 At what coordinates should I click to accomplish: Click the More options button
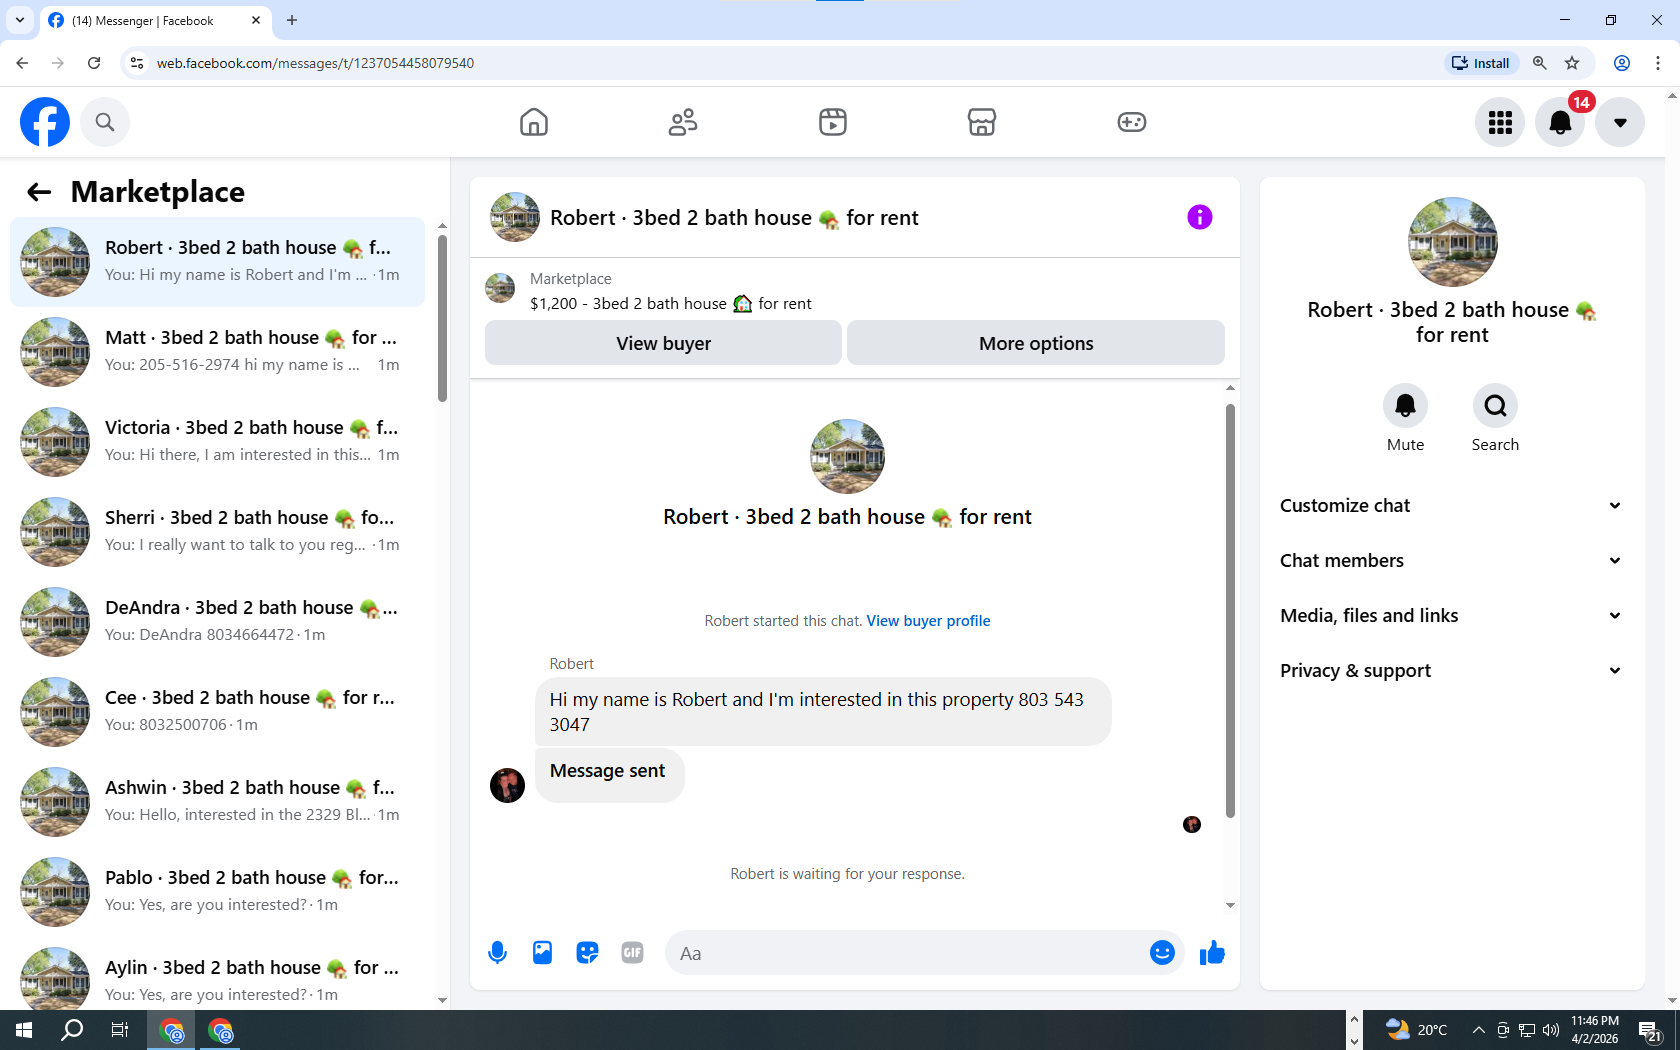(1036, 343)
